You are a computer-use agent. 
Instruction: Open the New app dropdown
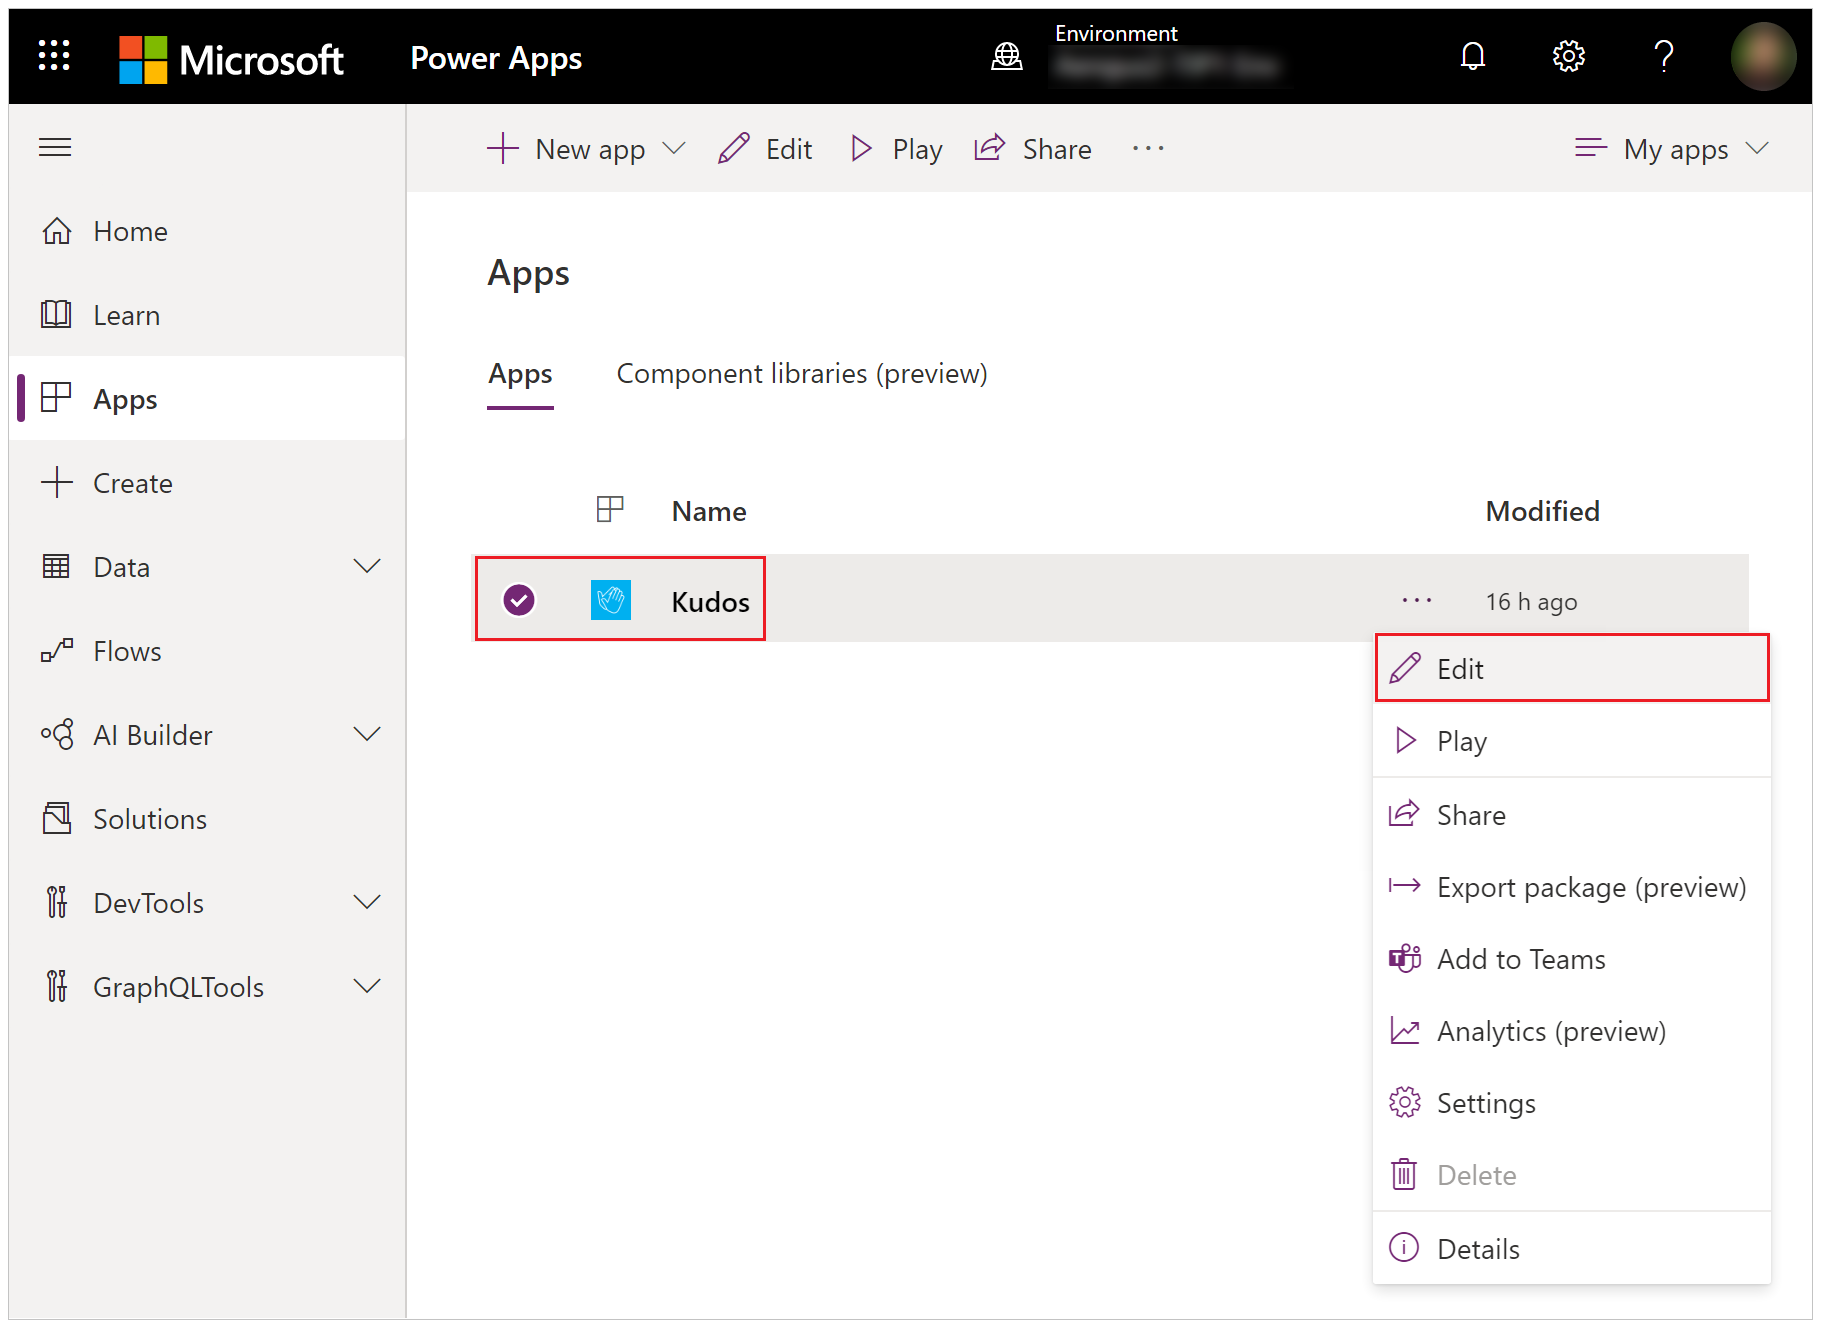pyautogui.click(x=586, y=149)
